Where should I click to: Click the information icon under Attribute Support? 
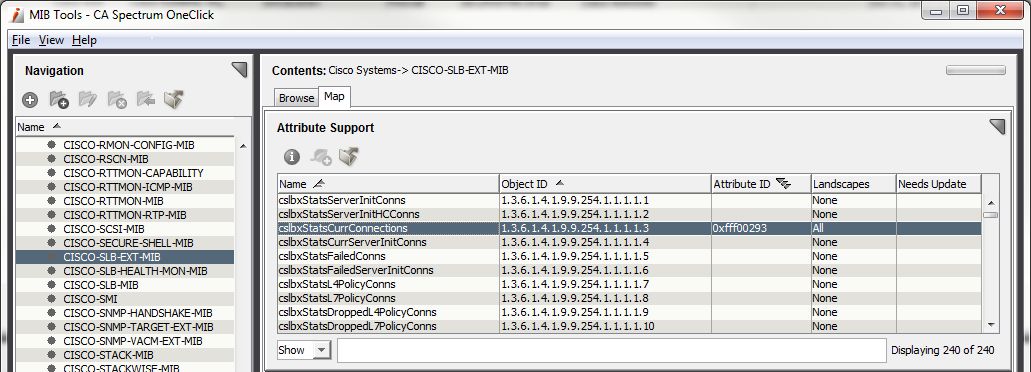pos(292,156)
